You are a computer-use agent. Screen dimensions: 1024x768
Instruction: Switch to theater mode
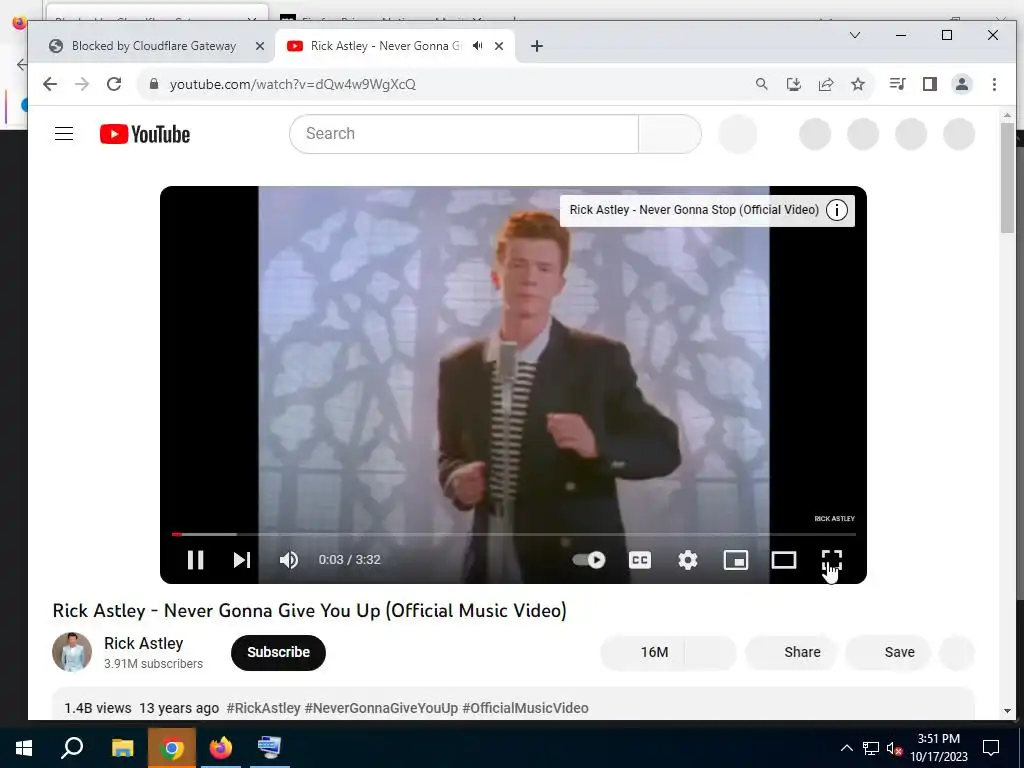pos(784,560)
